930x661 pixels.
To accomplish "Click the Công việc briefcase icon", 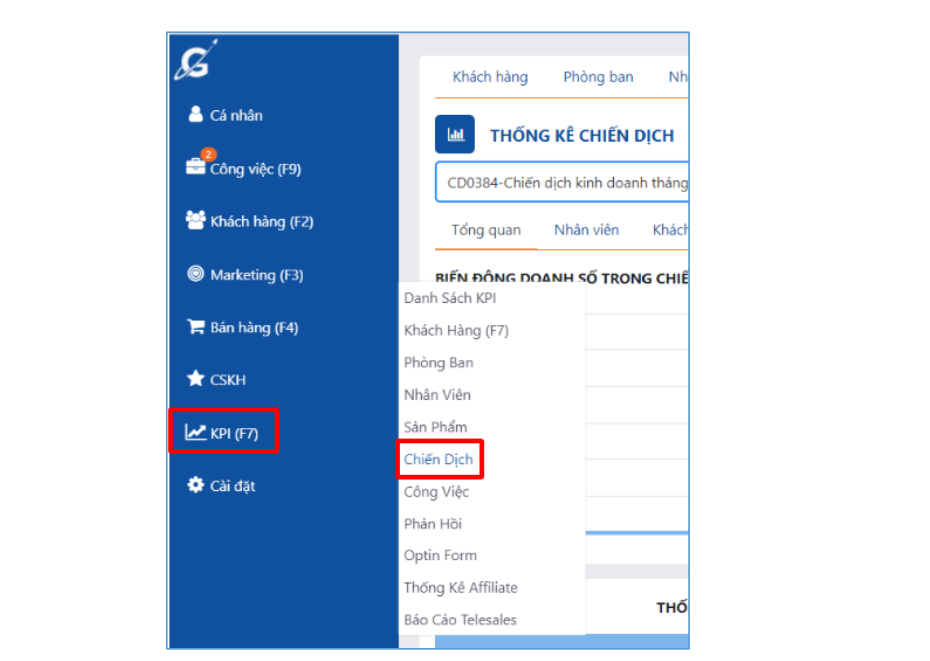I will click(x=195, y=167).
